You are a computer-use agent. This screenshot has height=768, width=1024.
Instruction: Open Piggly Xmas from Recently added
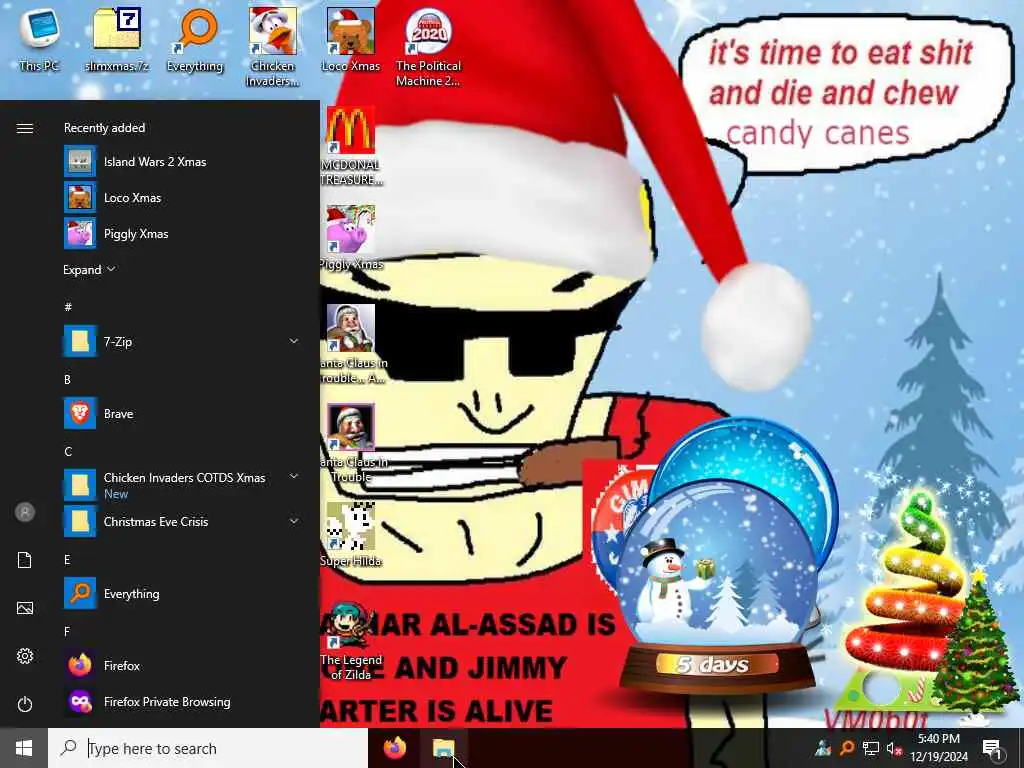click(181, 233)
